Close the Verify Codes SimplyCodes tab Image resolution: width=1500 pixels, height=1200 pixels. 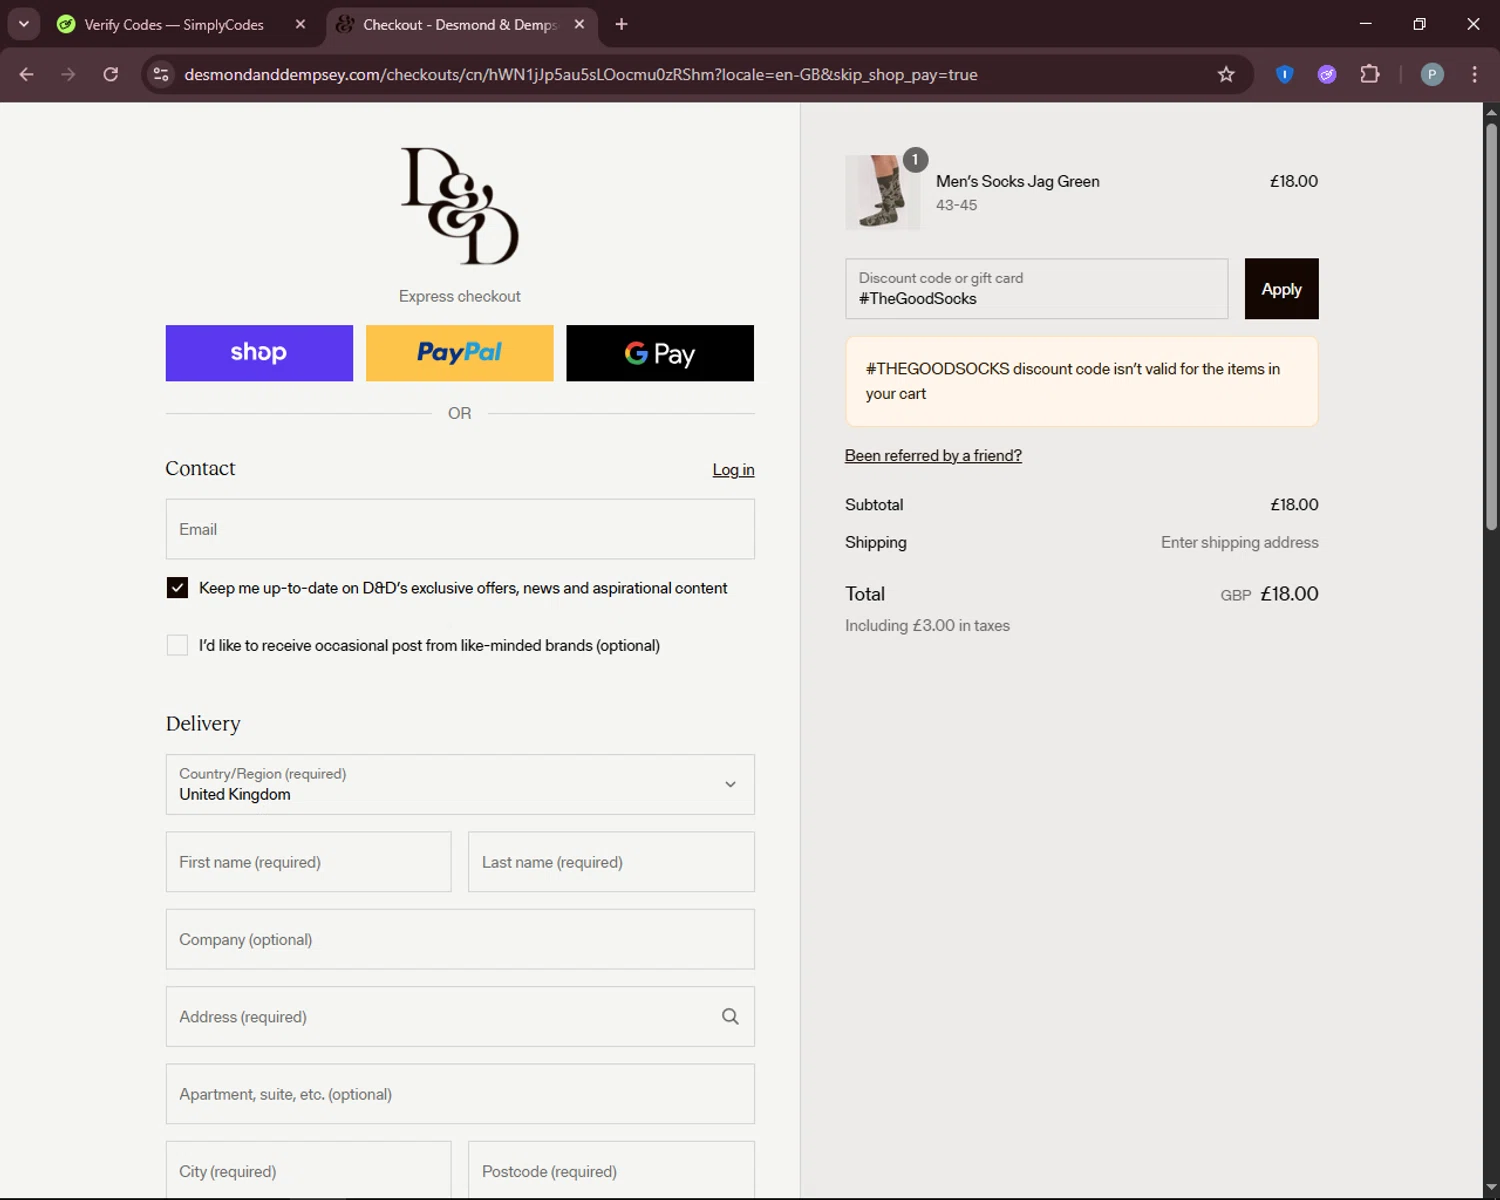[300, 24]
